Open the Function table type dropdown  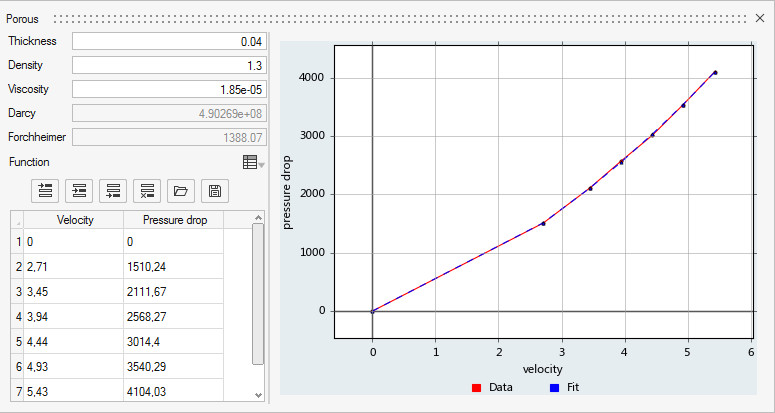tap(254, 162)
